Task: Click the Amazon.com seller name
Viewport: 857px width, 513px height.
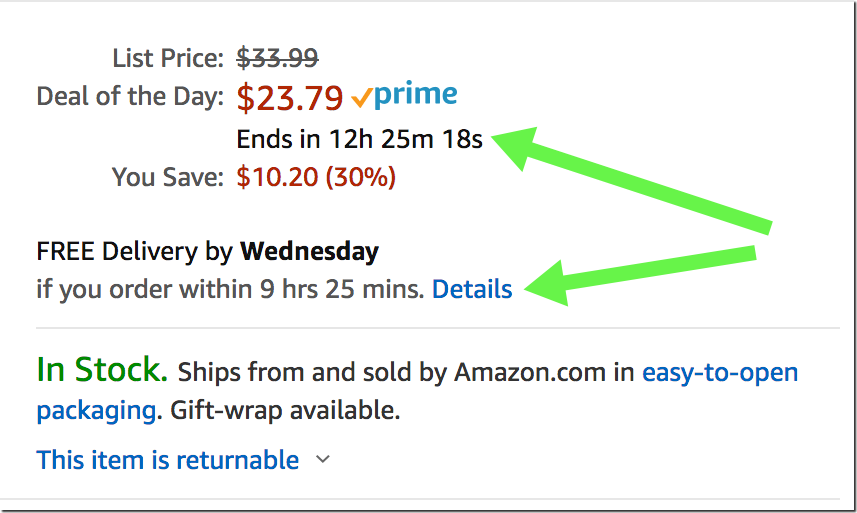Action: (530, 373)
